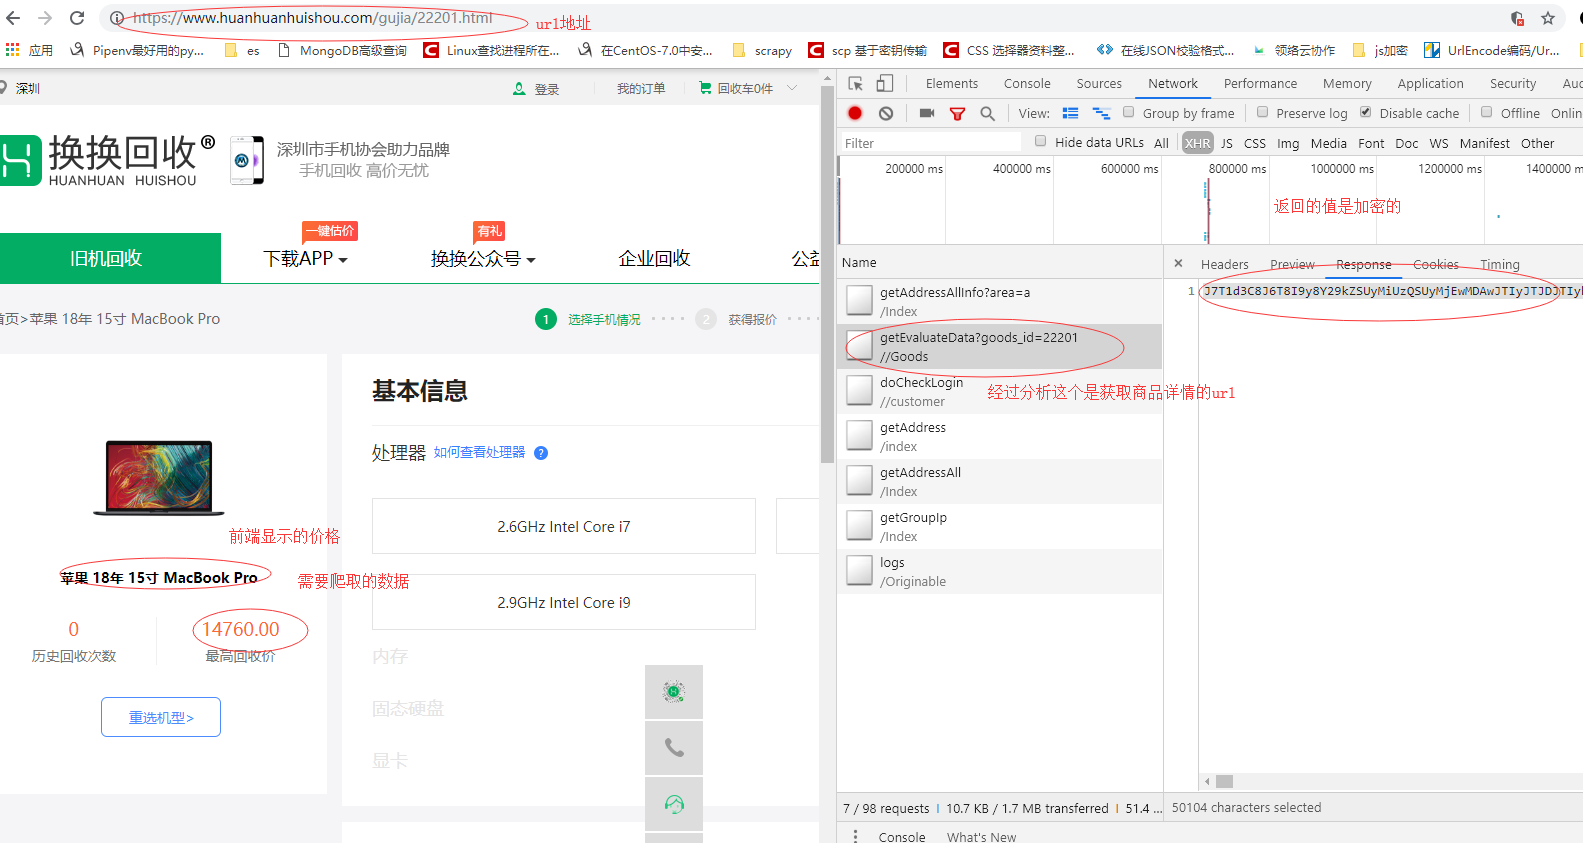Open the Network panel tab
The width and height of the screenshot is (1583, 843).
point(1173,84)
